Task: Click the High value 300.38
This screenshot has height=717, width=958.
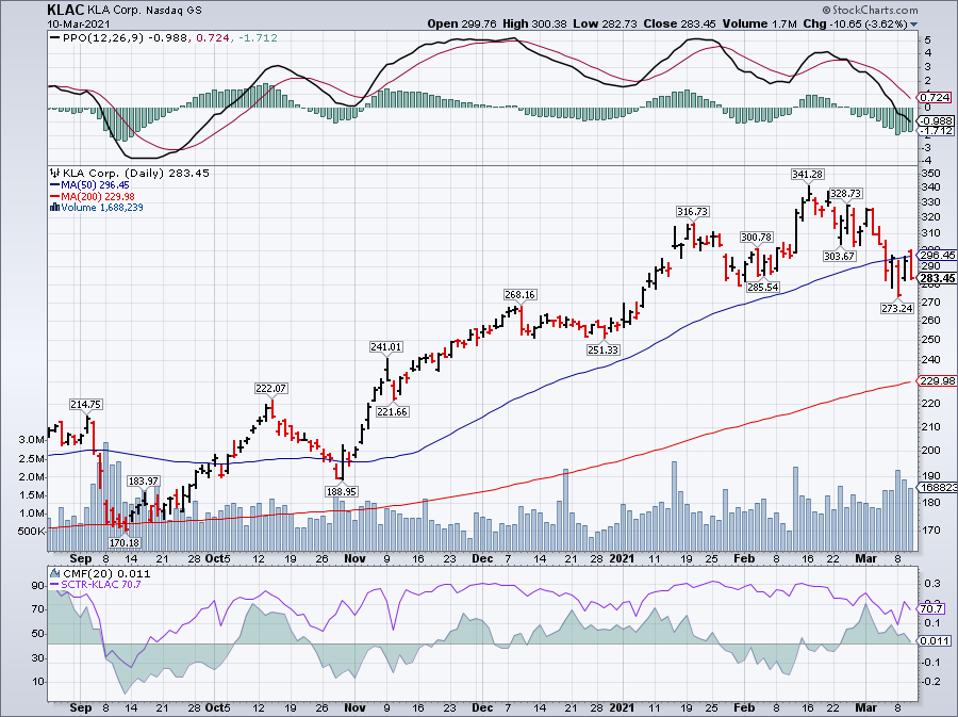Action: pyautogui.click(x=550, y=24)
